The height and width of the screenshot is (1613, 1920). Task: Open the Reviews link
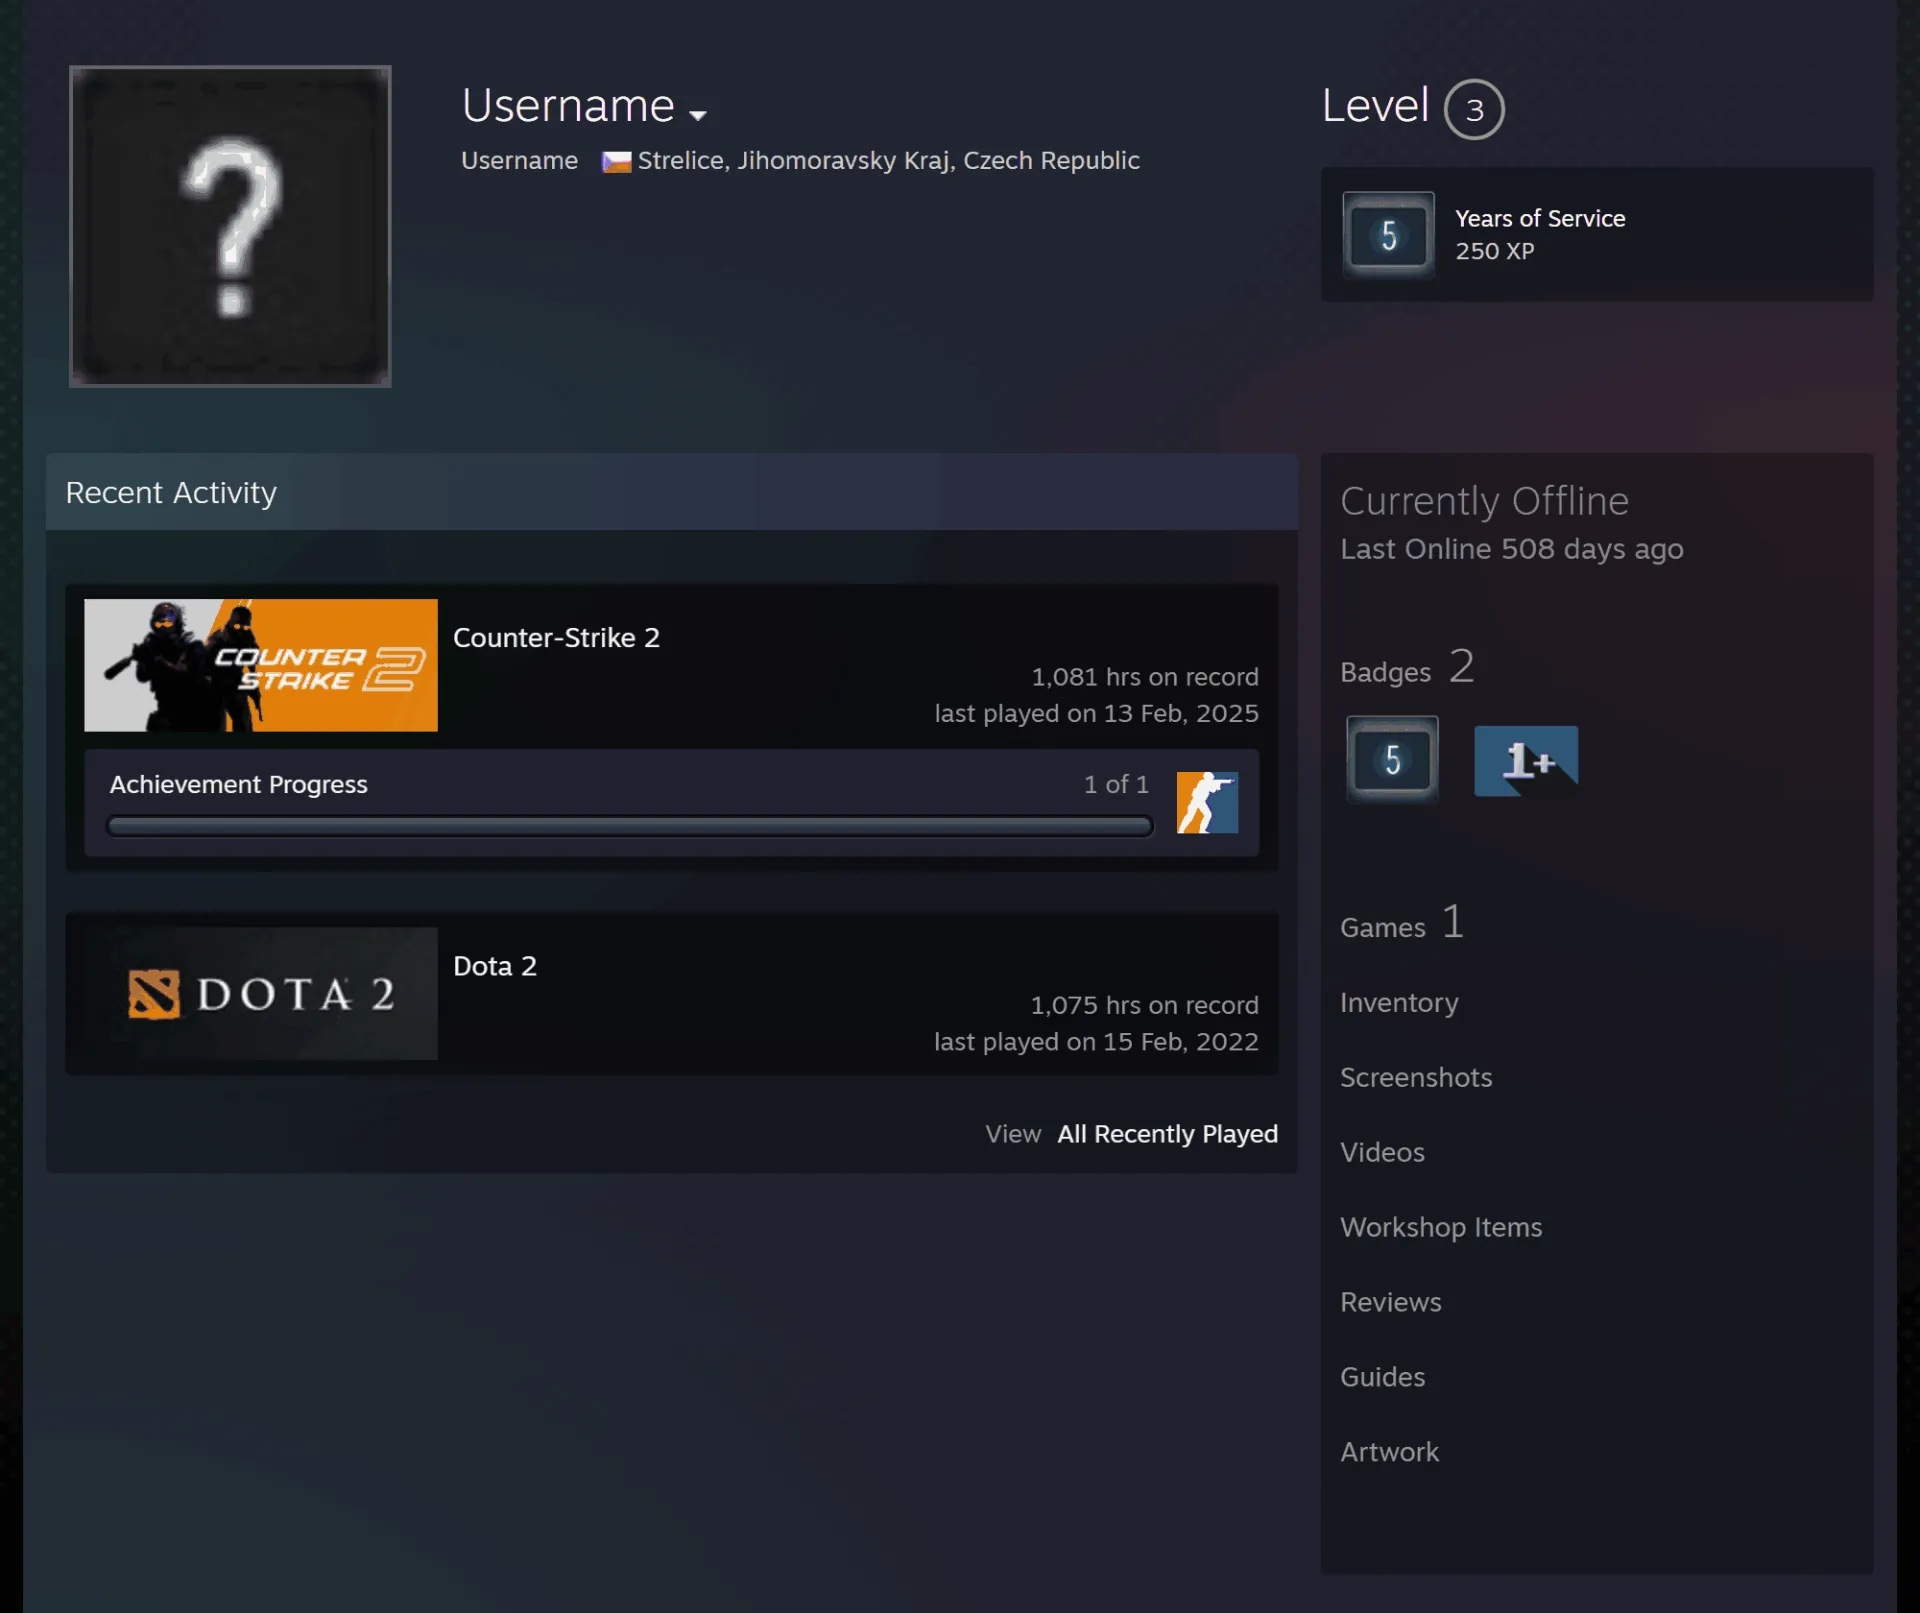[1390, 1302]
